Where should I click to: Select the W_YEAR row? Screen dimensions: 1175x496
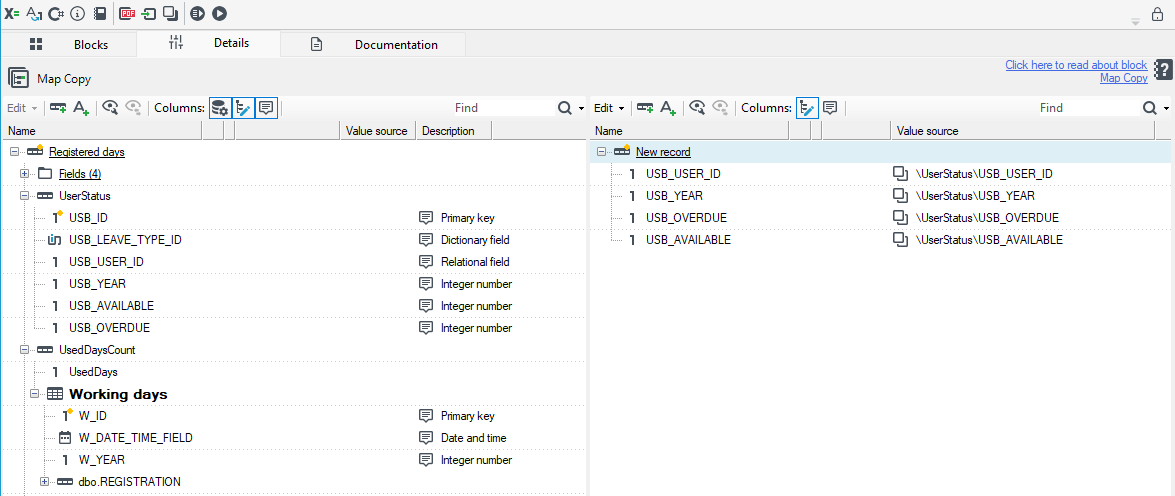(x=102, y=460)
